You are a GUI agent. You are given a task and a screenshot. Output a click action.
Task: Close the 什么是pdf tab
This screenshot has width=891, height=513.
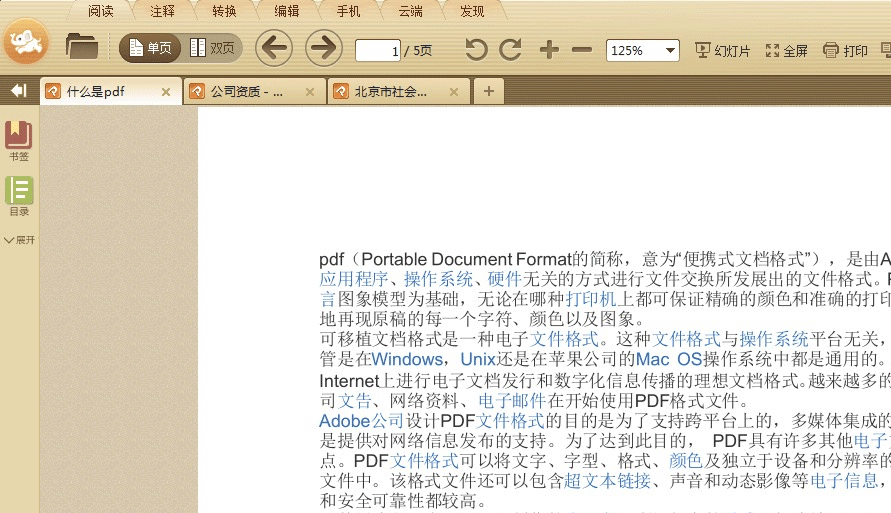pos(166,91)
